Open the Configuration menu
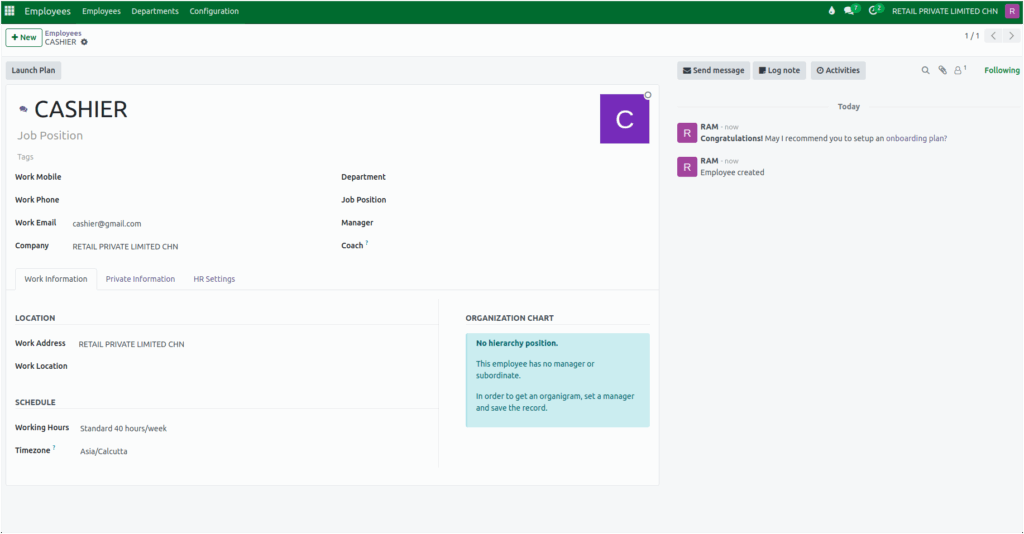 click(x=214, y=11)
